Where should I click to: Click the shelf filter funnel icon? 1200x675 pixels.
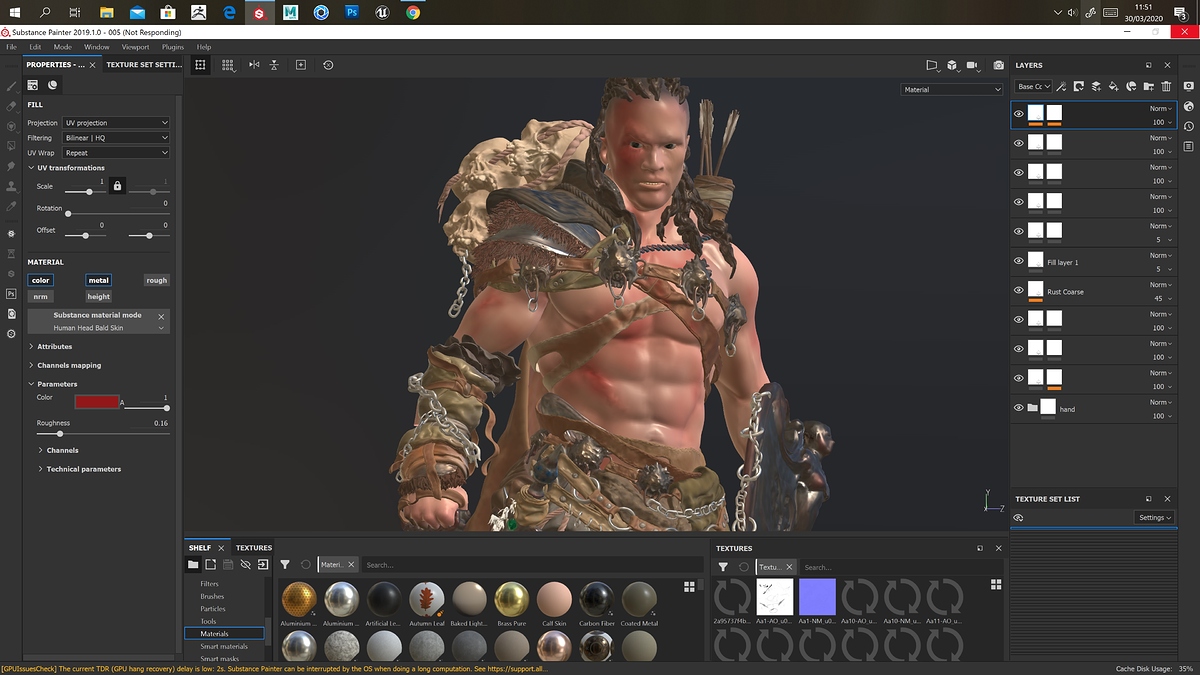tap(285, 565)
